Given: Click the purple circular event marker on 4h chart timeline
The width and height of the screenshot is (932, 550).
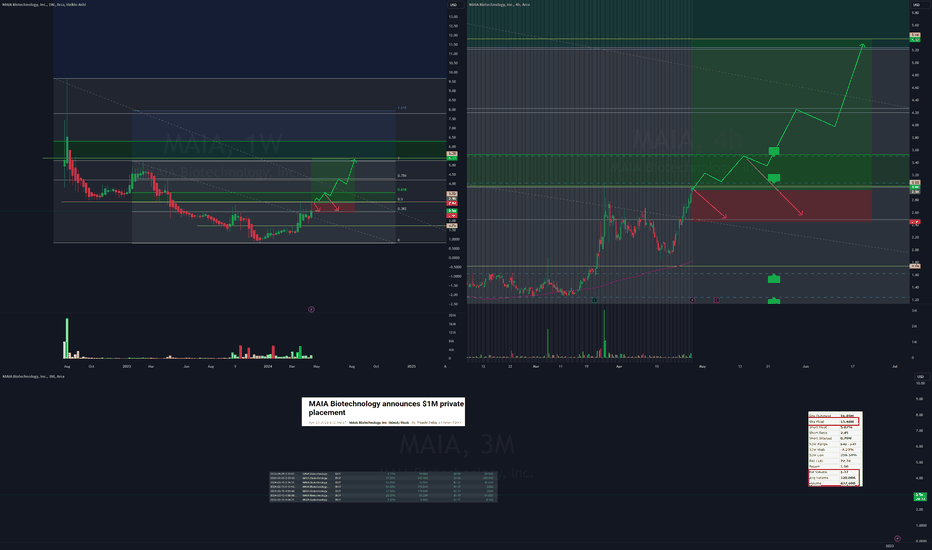Looking at the screenshot, I should click(692, 300).
